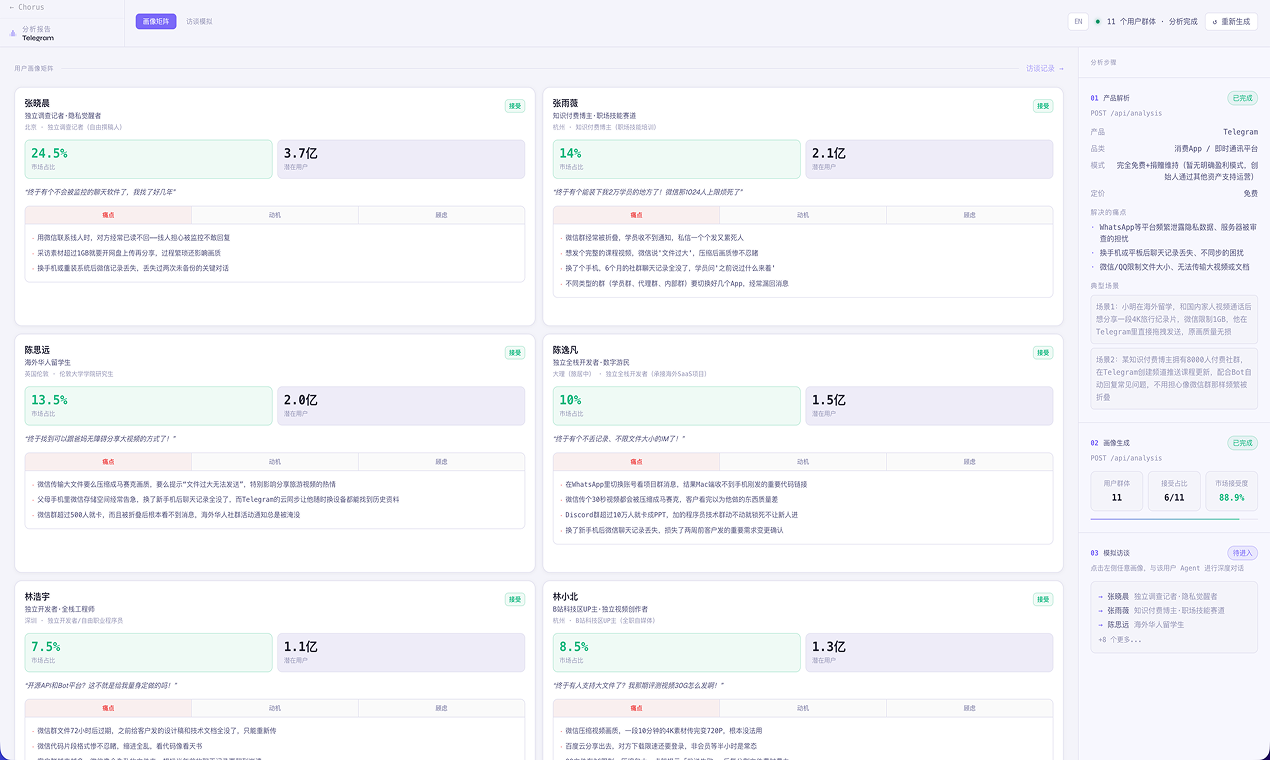This screenshot has height=760, width=1270.
Task: Click the 13.5% market share box
Action: (149, 406)
